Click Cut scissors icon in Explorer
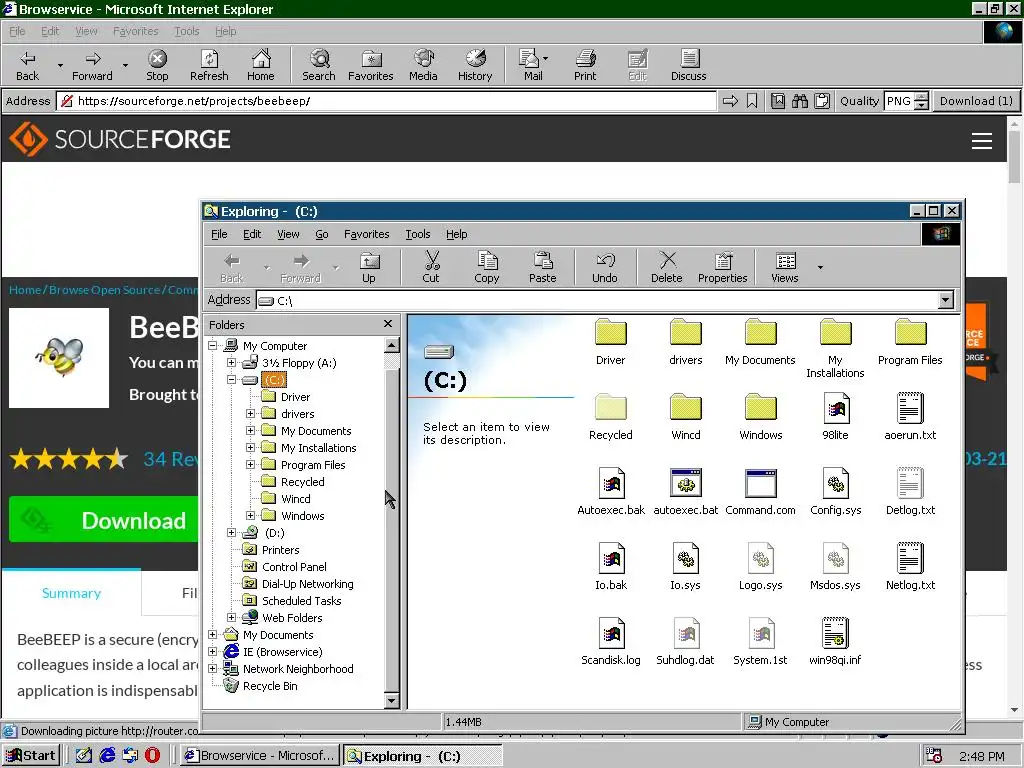 pos(432,261)
